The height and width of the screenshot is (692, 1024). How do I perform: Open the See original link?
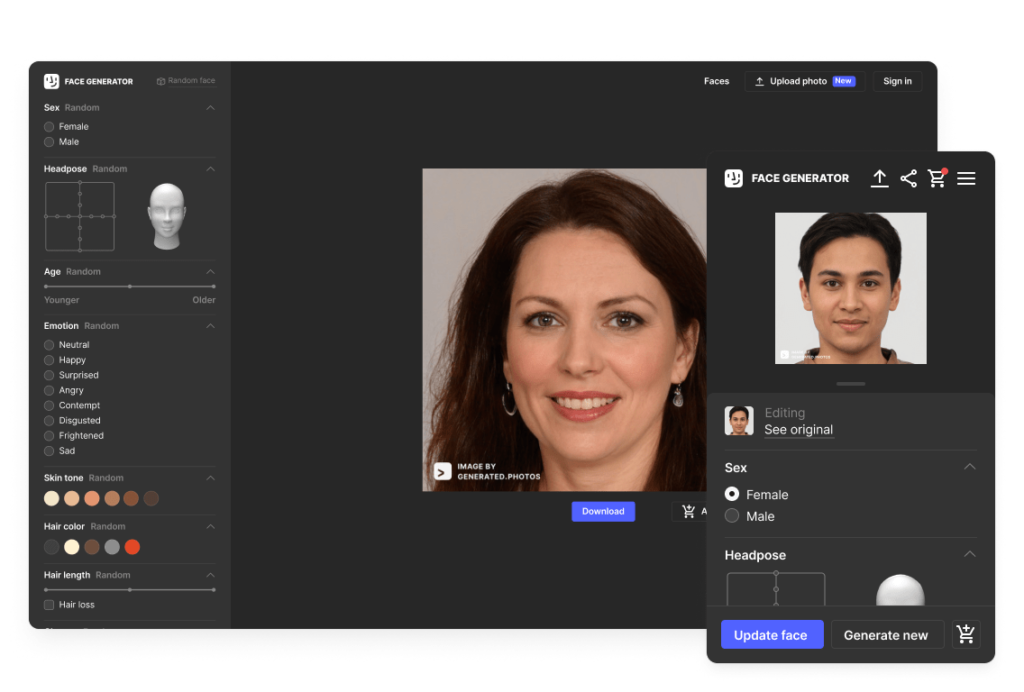coord(798,430)
